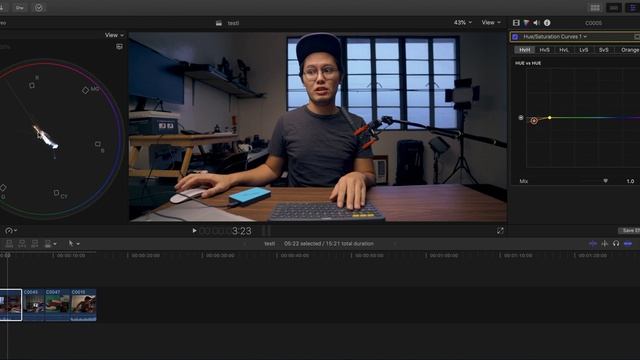Toggle the timeline panel layout button
640x360 pixels.
tap(613, 8)
